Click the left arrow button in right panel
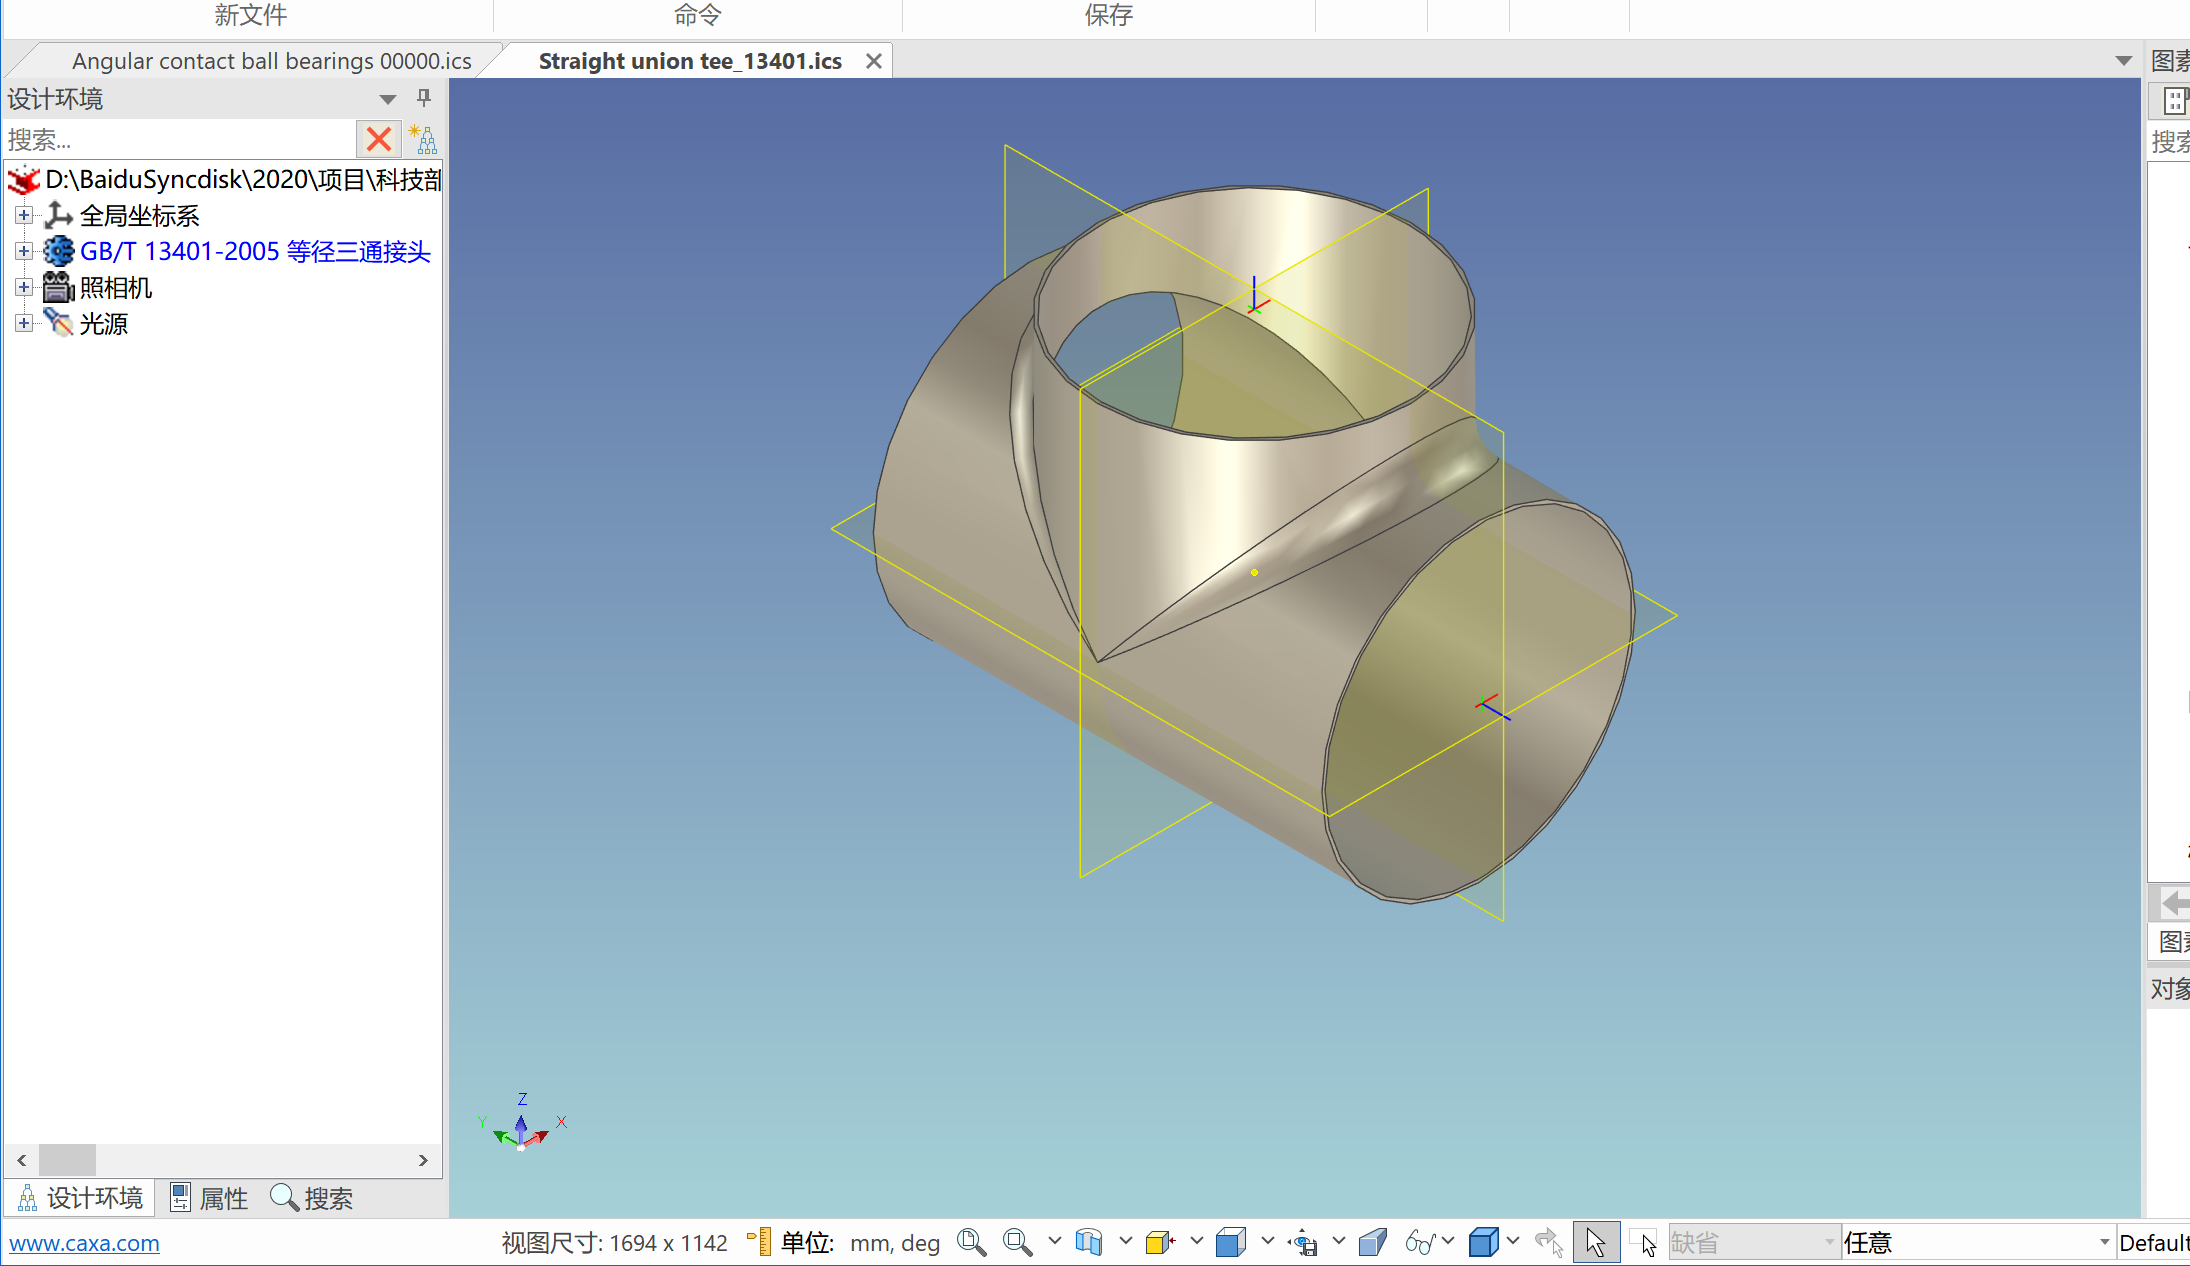The height and width of the screenshot is (1266, 2190). point(2172,903)
